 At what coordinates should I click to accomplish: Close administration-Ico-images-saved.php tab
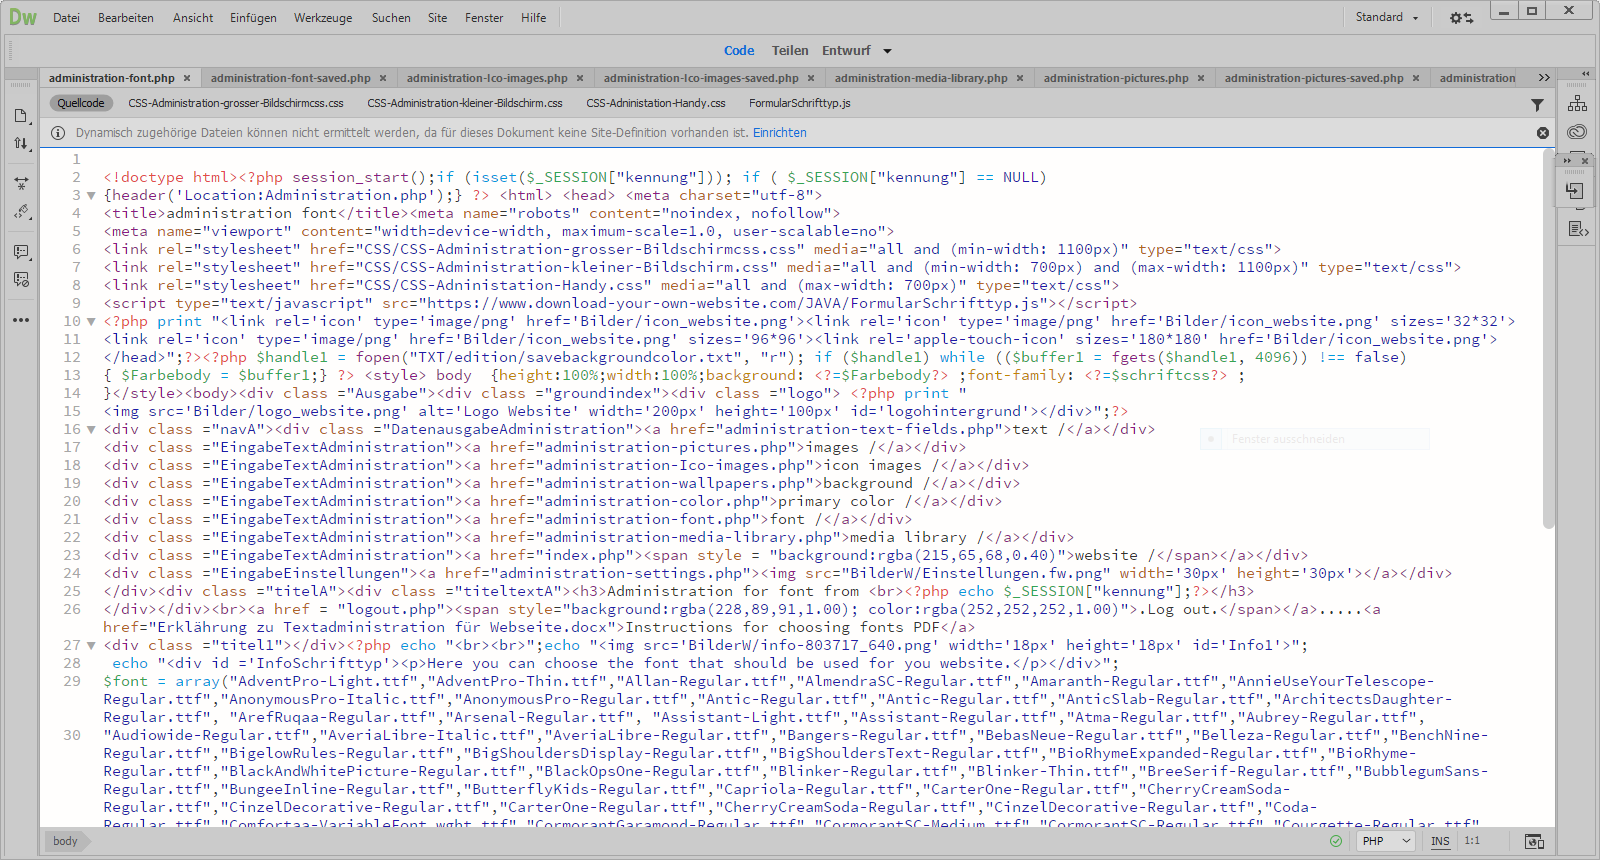(x=811, y=78)
